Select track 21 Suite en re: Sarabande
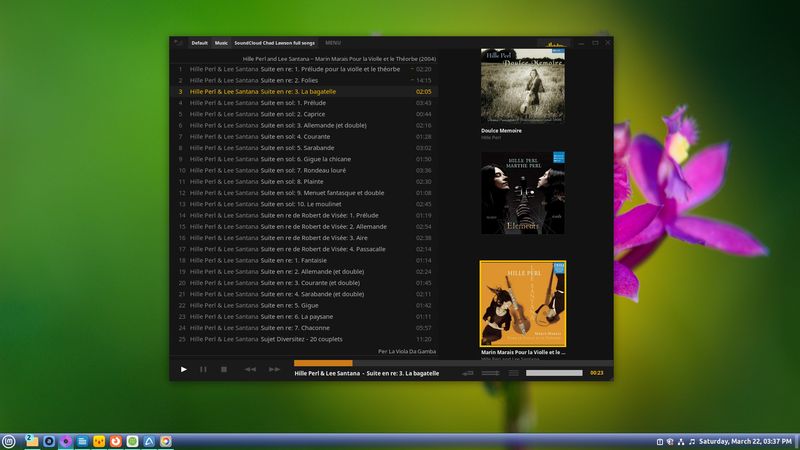Screen dimensions: 800x450 coord(305,294)
